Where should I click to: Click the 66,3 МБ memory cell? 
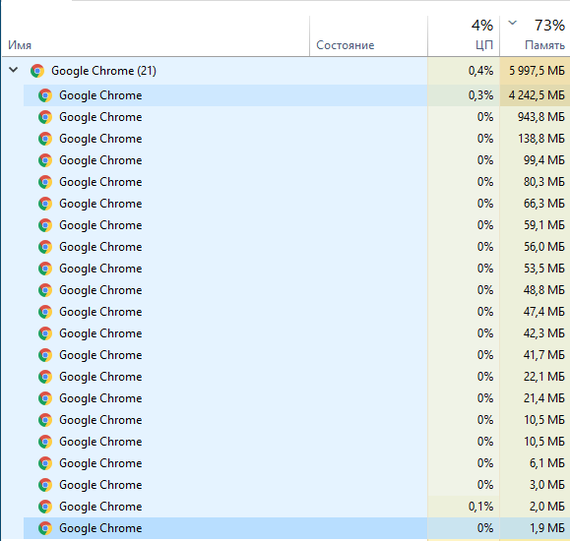click(x=535, y=204)
